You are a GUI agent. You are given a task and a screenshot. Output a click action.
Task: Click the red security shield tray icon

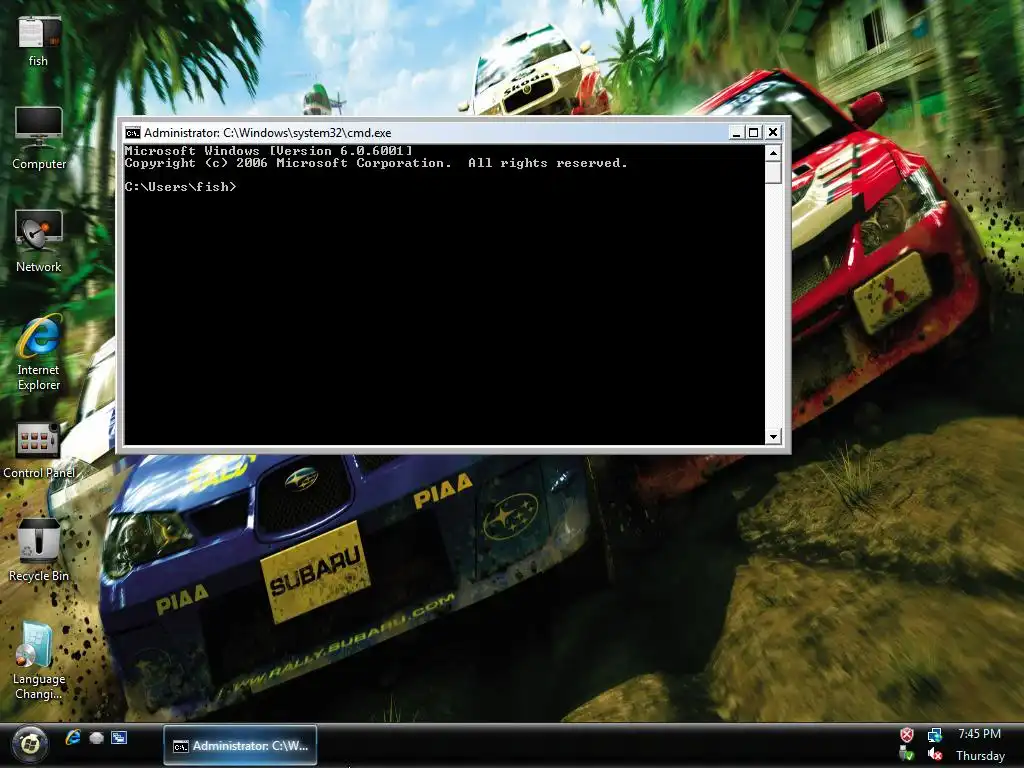pos(907,735)
